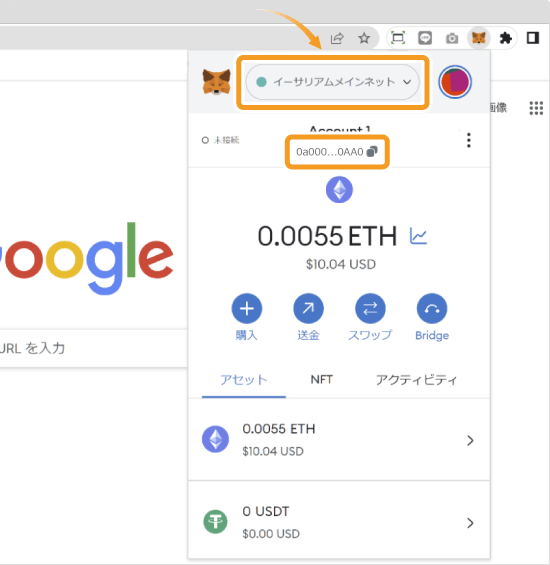Open Google apps grid icon
This screenshot has height=565, width=550.
(536, 108)
